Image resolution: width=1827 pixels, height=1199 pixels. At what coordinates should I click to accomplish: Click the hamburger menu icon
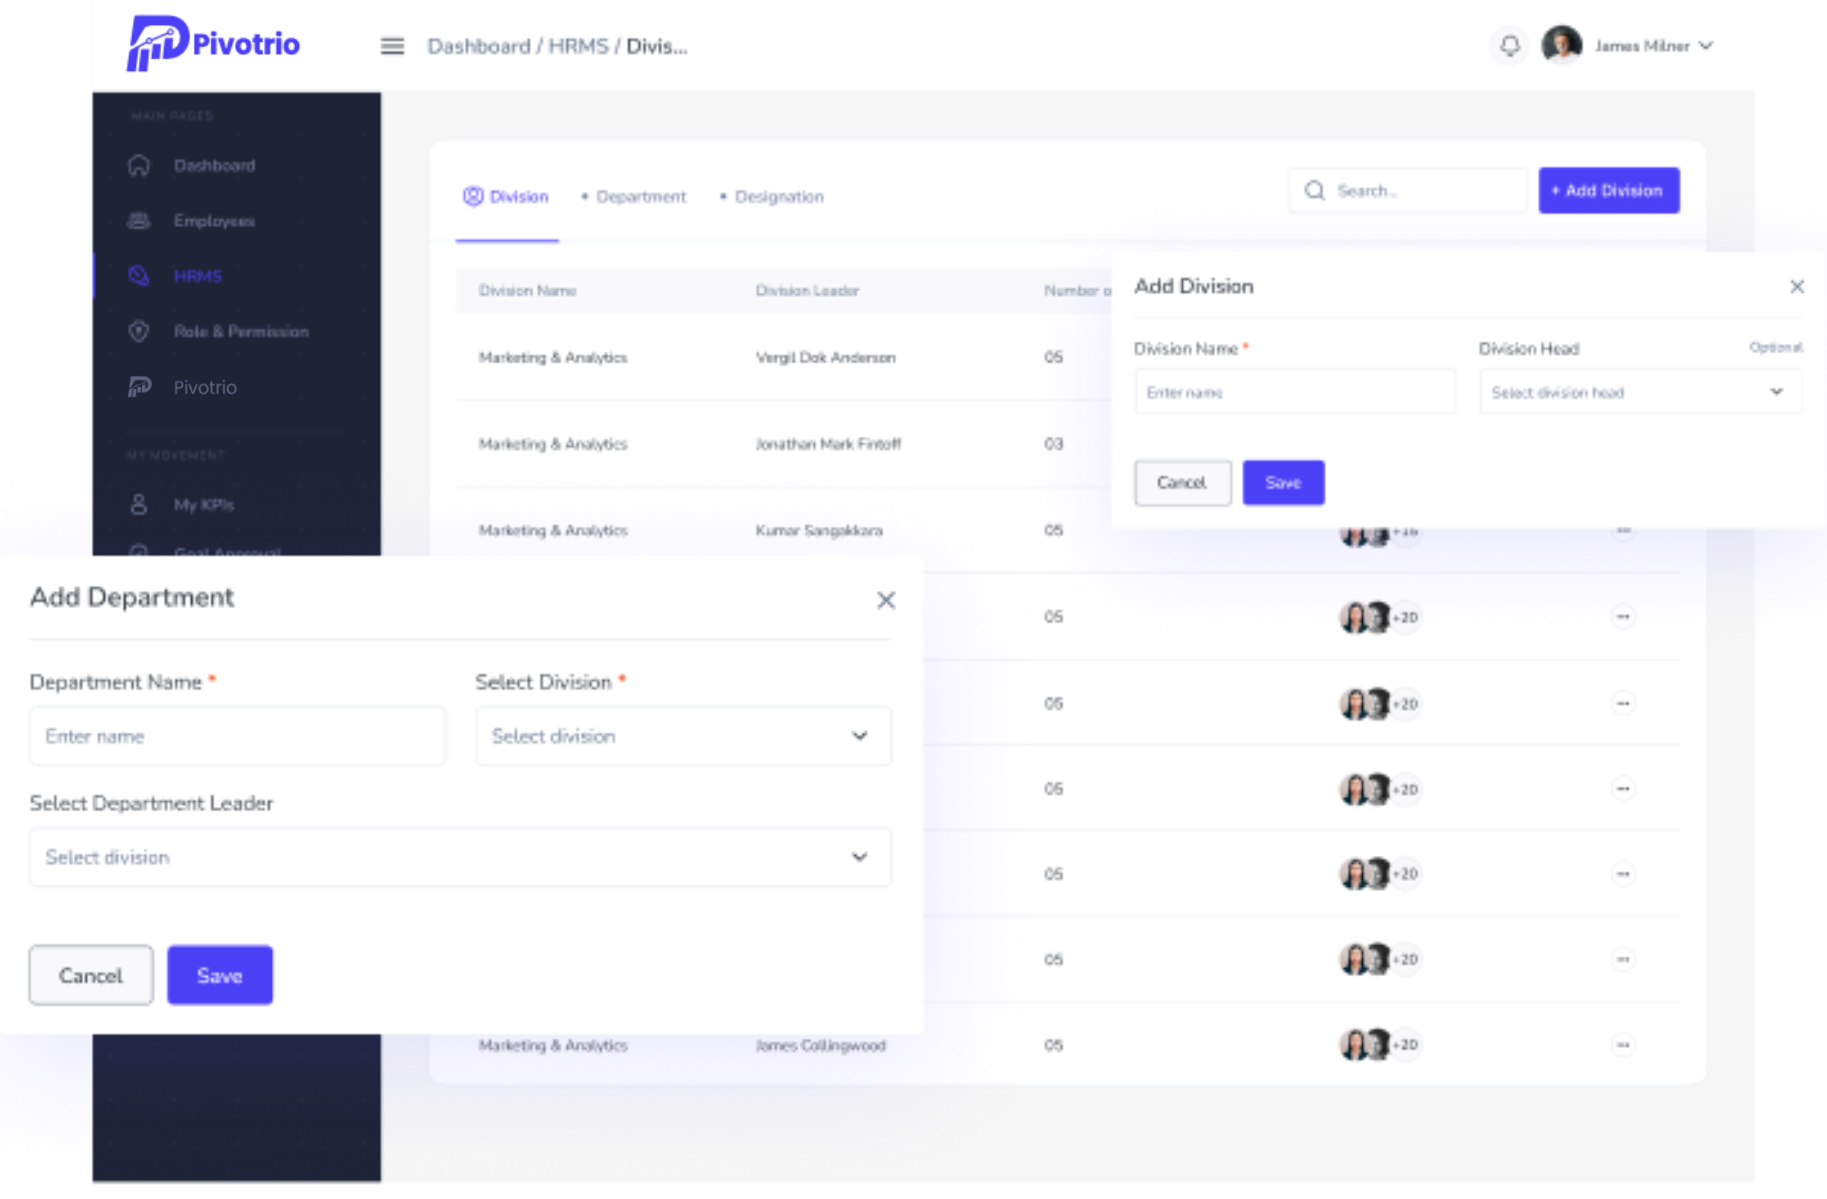point(392,46)
